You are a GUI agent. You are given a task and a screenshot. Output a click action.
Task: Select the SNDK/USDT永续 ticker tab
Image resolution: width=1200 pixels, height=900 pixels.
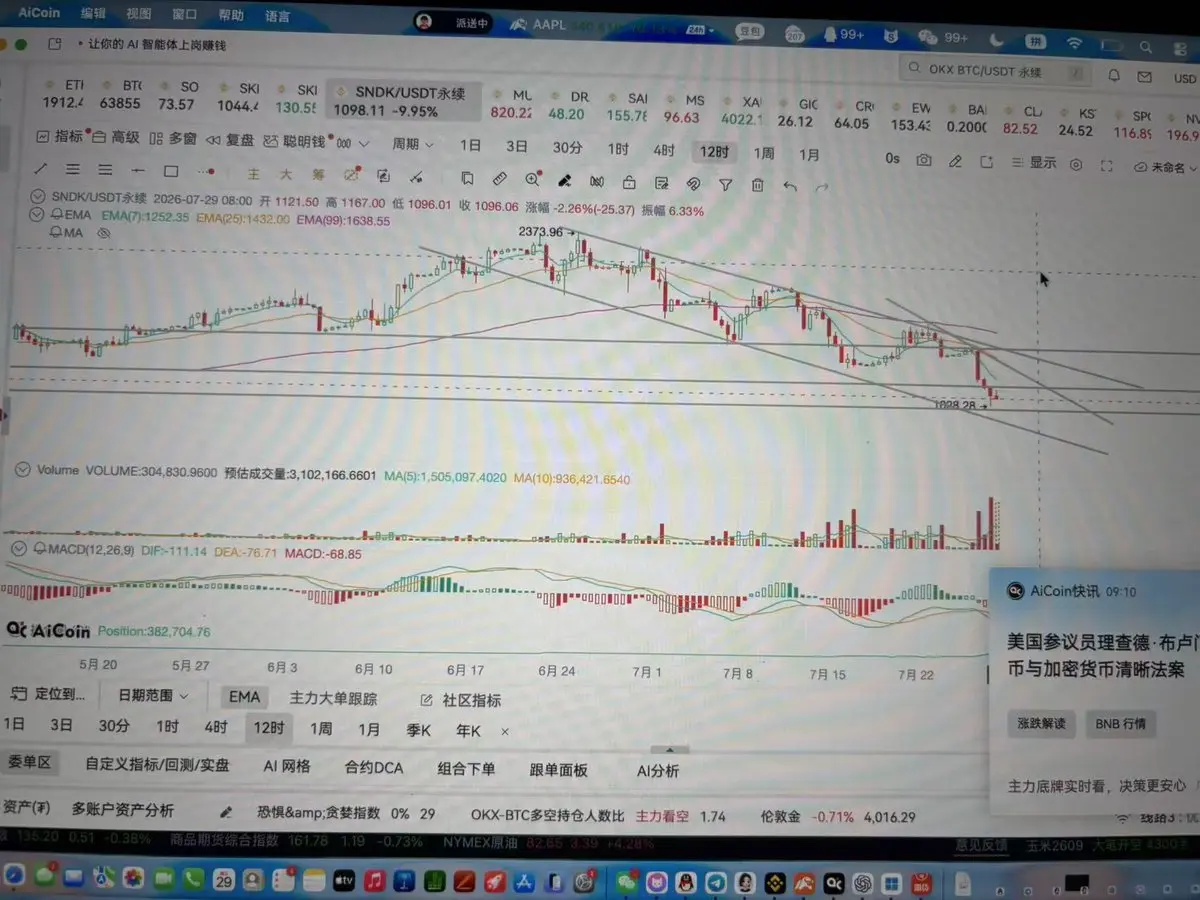405,101
